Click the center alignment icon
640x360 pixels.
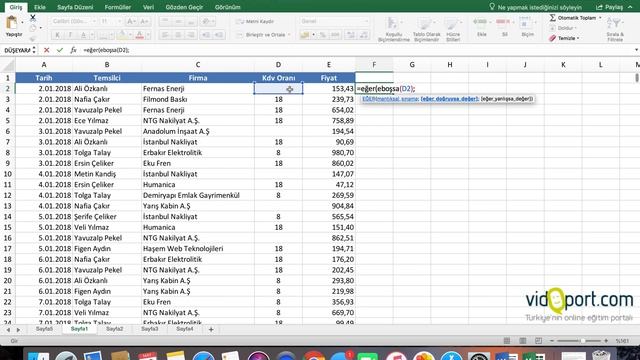tap(178, 35)
